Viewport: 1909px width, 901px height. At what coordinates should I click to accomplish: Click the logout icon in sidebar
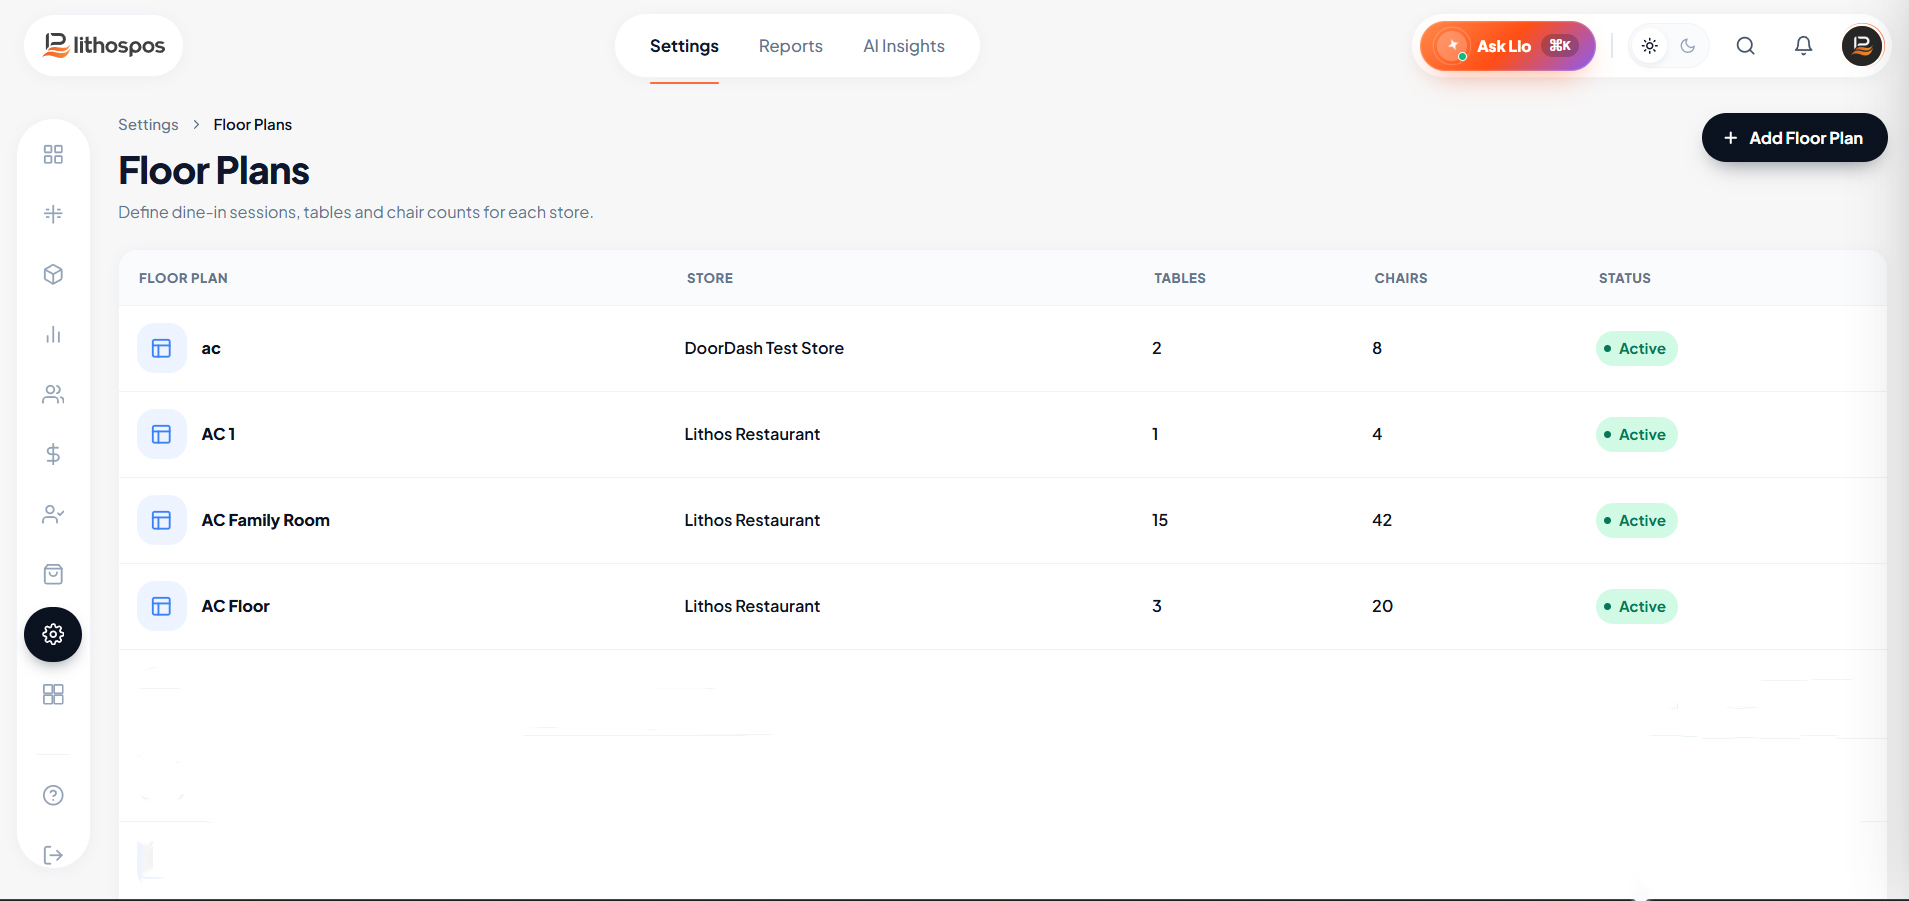(x=53, y=855)
